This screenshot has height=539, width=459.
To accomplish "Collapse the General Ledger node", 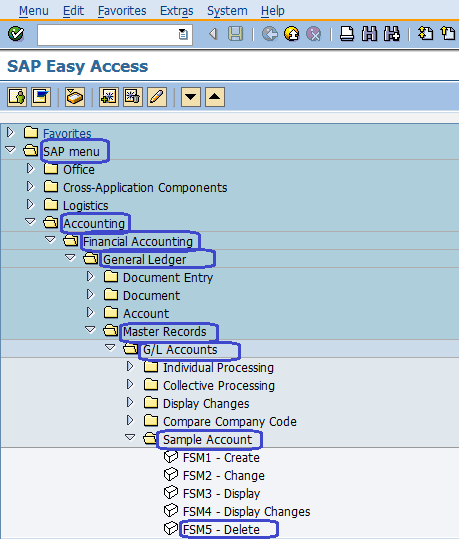I will click(x=70, y=257).
